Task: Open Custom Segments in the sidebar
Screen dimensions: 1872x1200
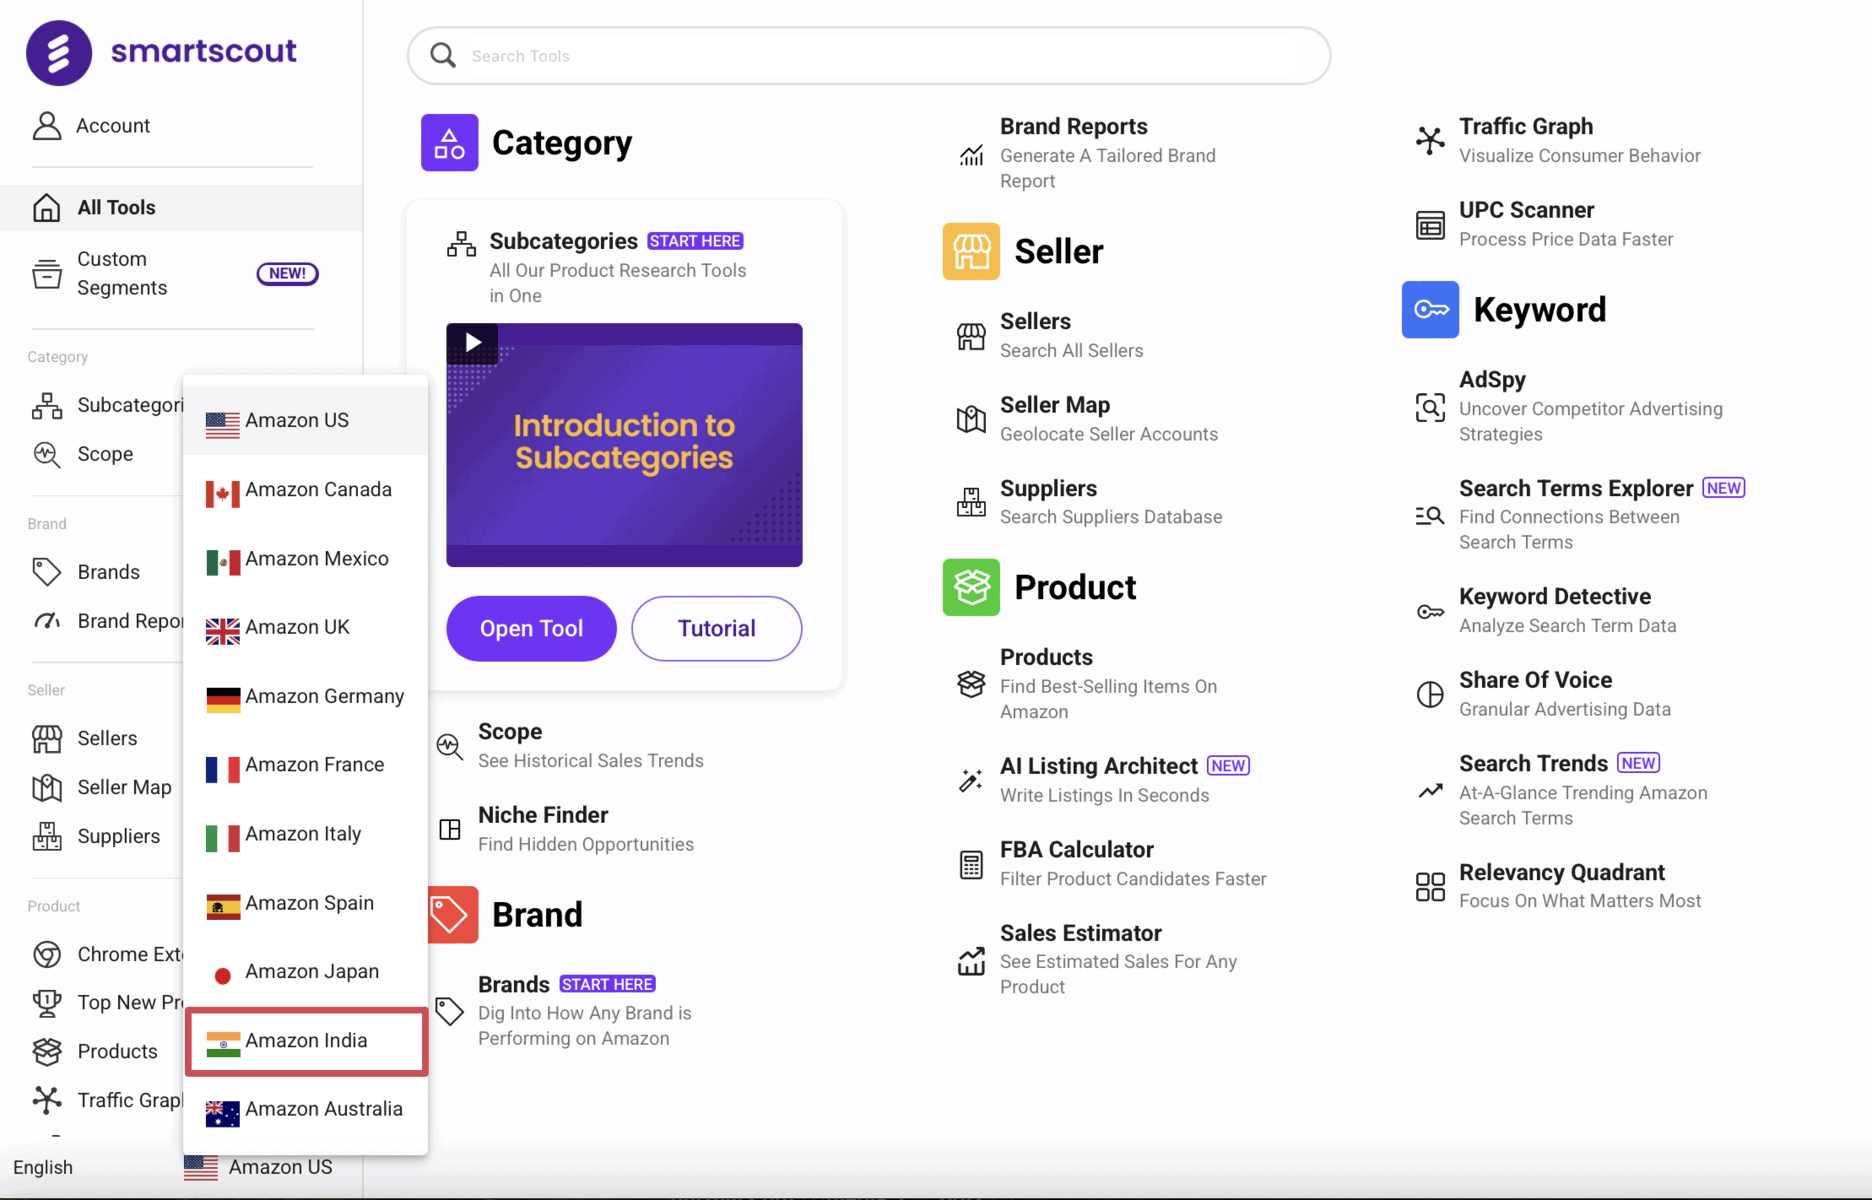Action: point(181,273)
